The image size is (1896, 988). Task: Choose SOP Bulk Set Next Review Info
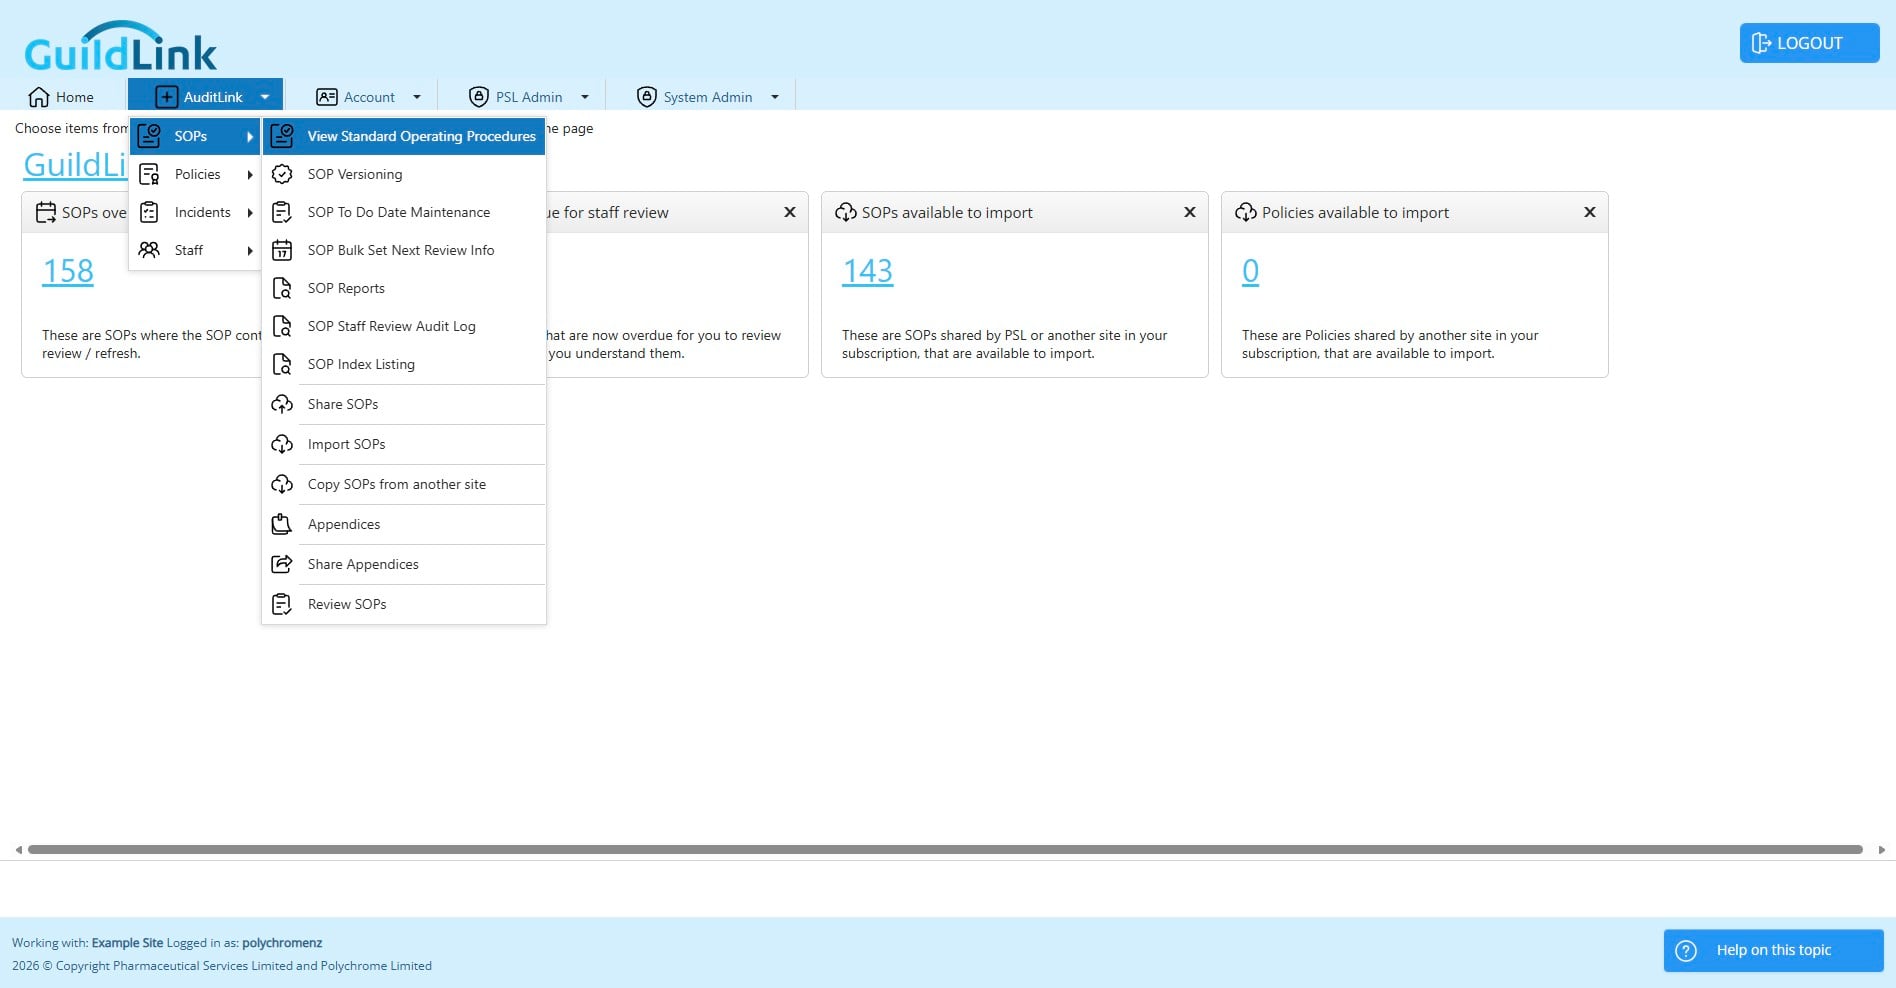coord(404,250)
